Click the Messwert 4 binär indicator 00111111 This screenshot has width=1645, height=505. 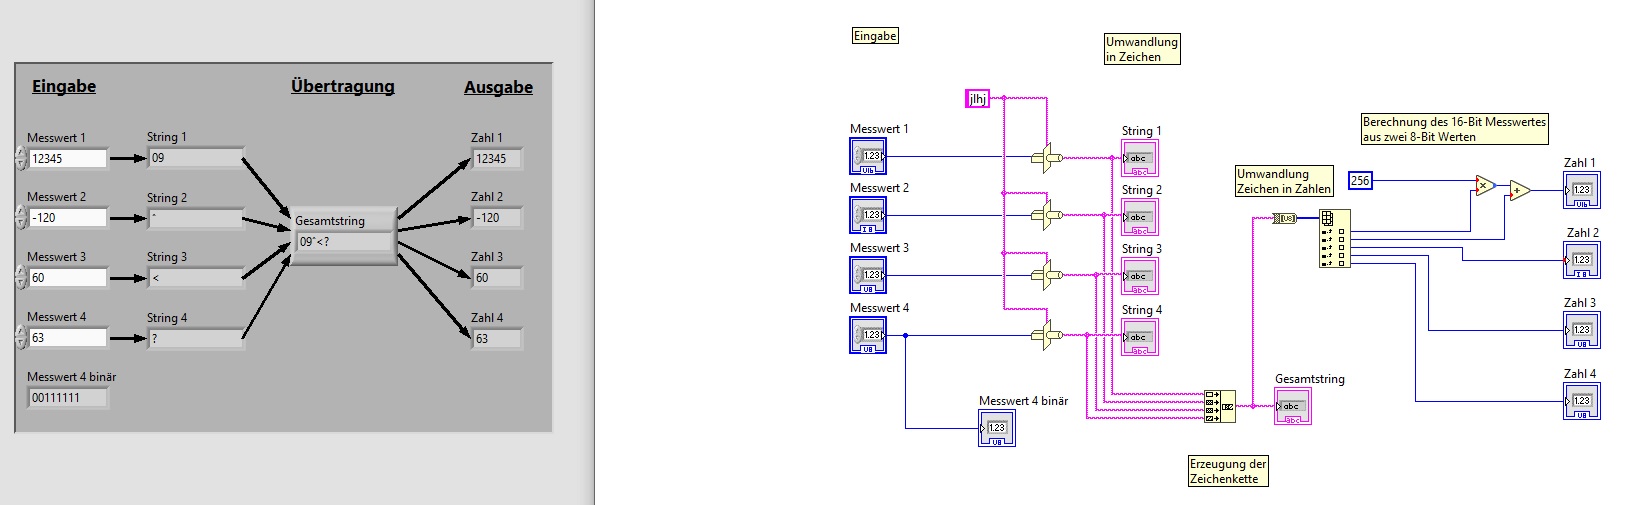click(67, 397)
